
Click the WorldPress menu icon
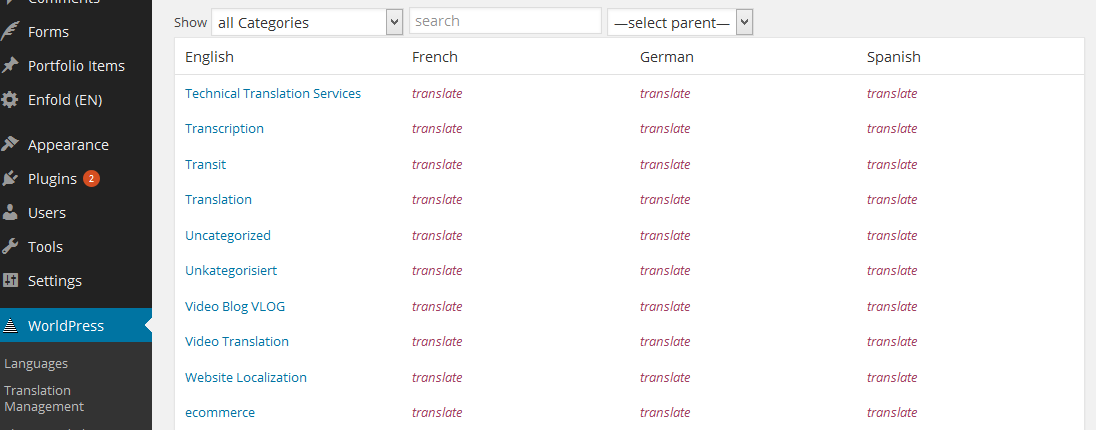click(10, 326)
